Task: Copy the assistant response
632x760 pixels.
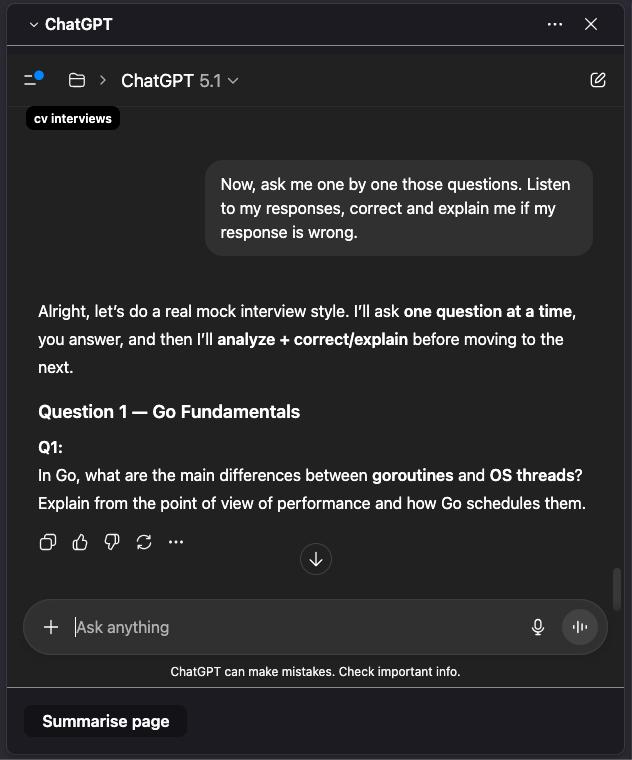Action: pos(47,542)
